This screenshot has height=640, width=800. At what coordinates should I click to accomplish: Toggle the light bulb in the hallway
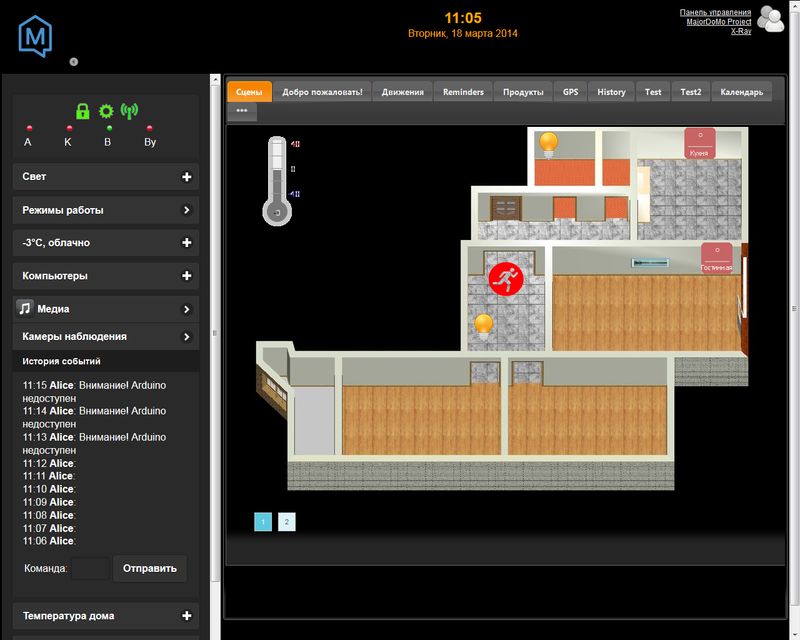coord(484,325)
